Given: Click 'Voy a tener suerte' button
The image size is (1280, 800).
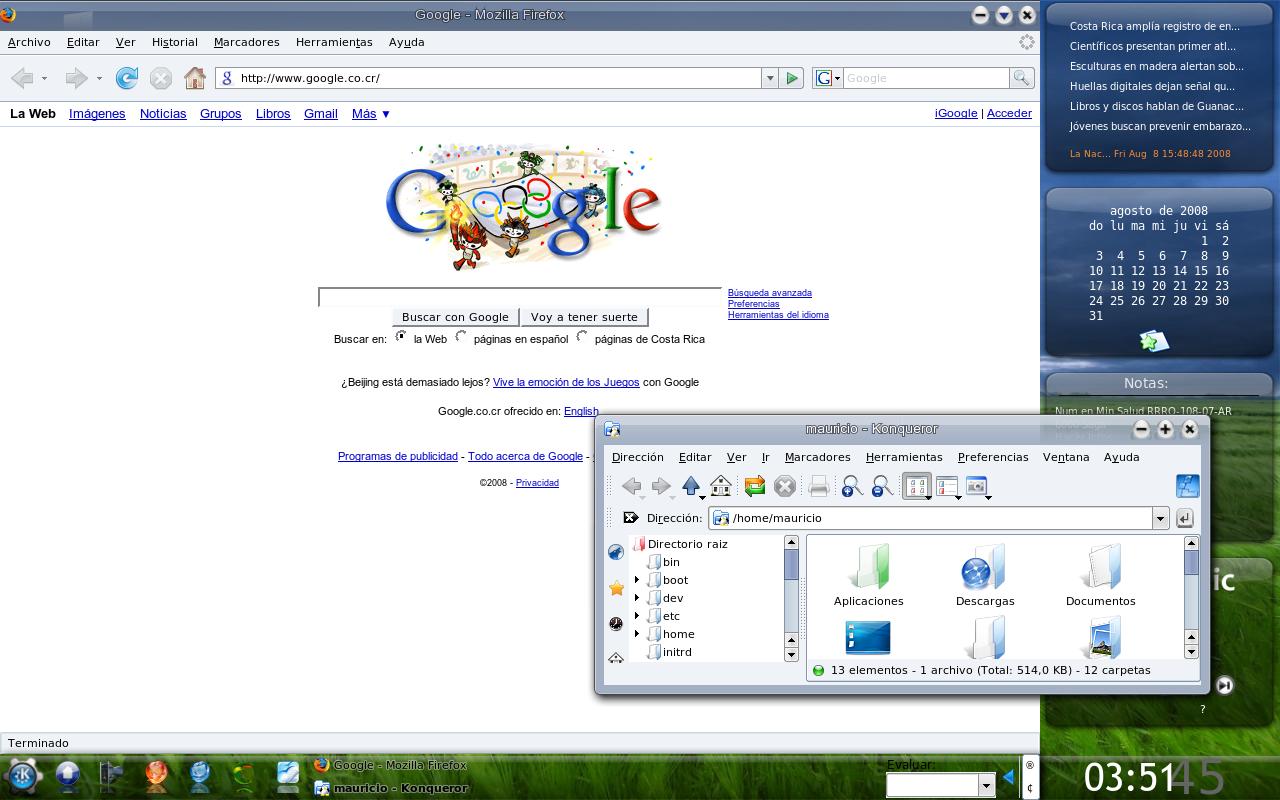Looking at the screenshot, I should [584, 317].
